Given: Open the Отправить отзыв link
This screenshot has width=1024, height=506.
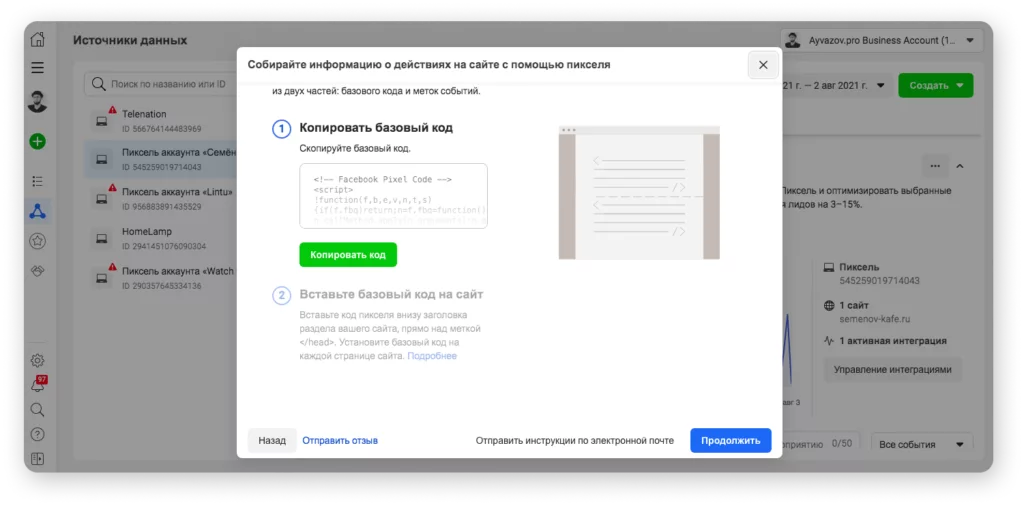Looking at the screenshot, I should [340, 441].
